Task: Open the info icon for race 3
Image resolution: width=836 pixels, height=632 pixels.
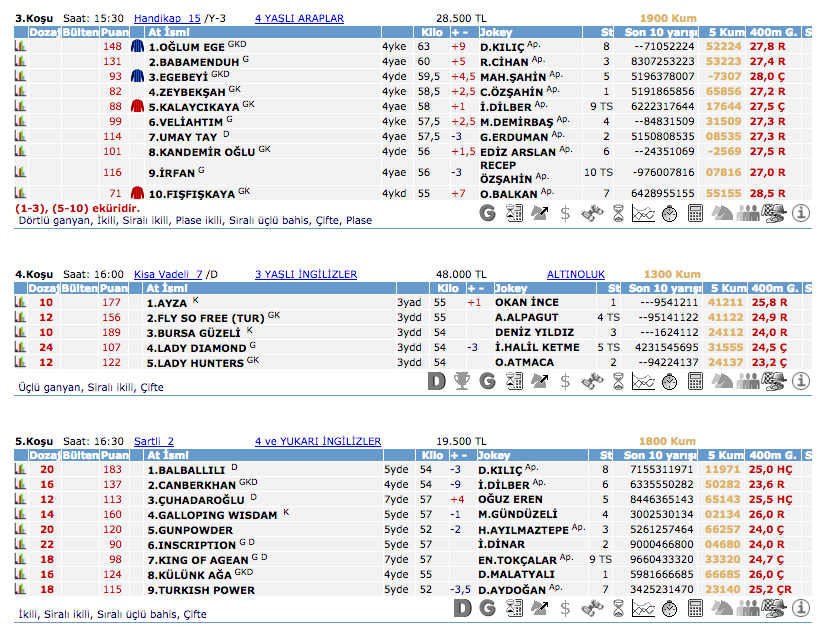Action: click(801, 213)
